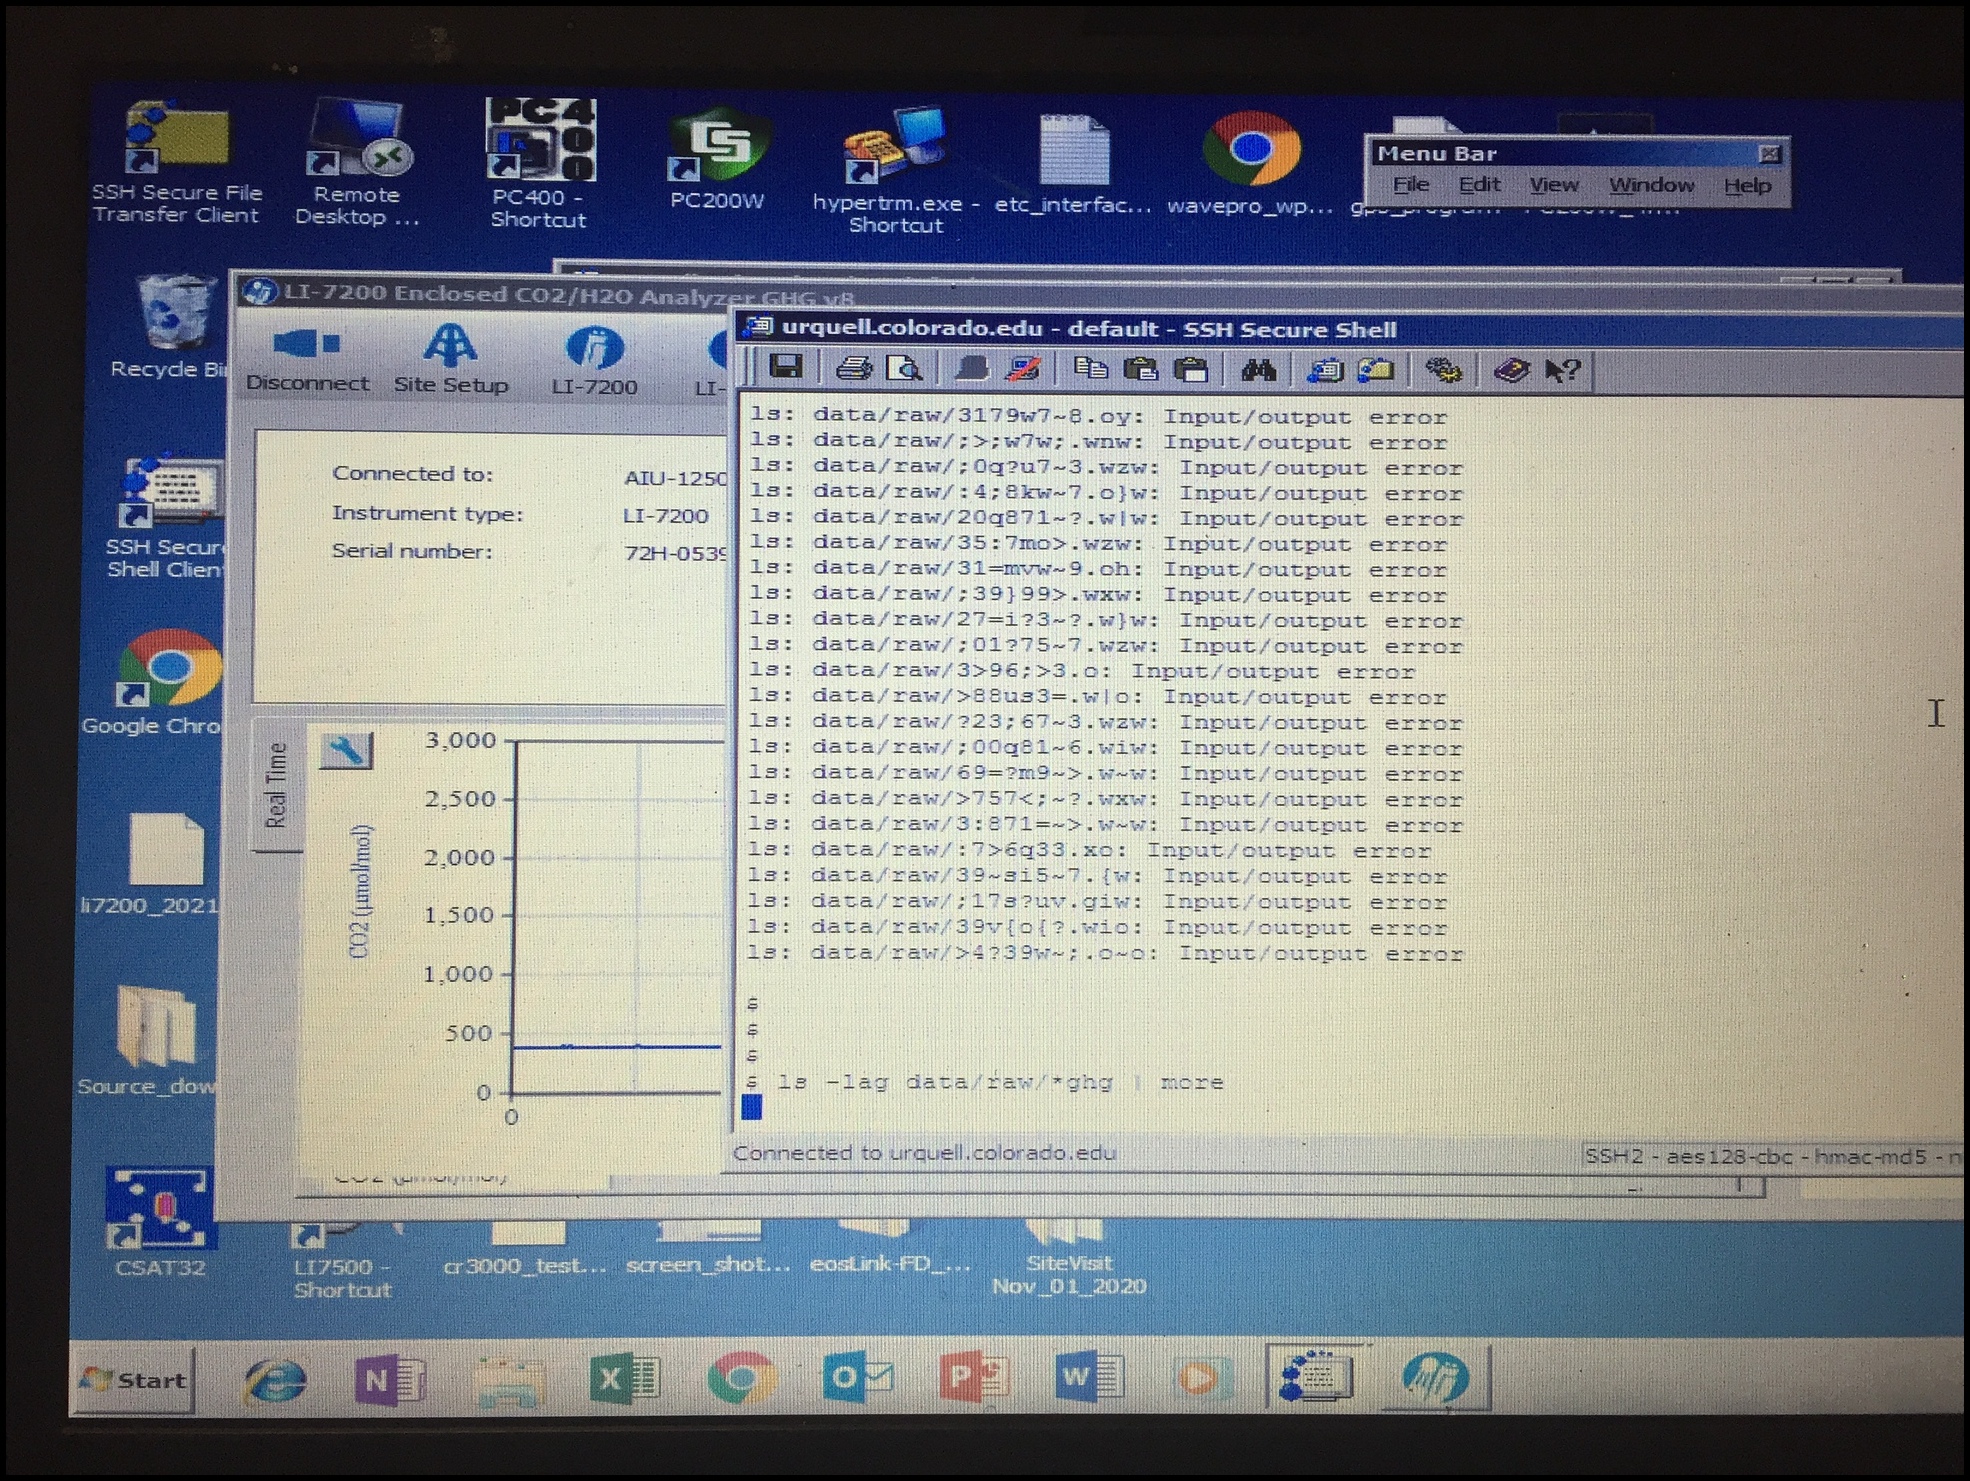The height and width of the screenshot is (1481, 1970).
Task: Open Window menu in Menu Bar
Action: coord(1651,185)
